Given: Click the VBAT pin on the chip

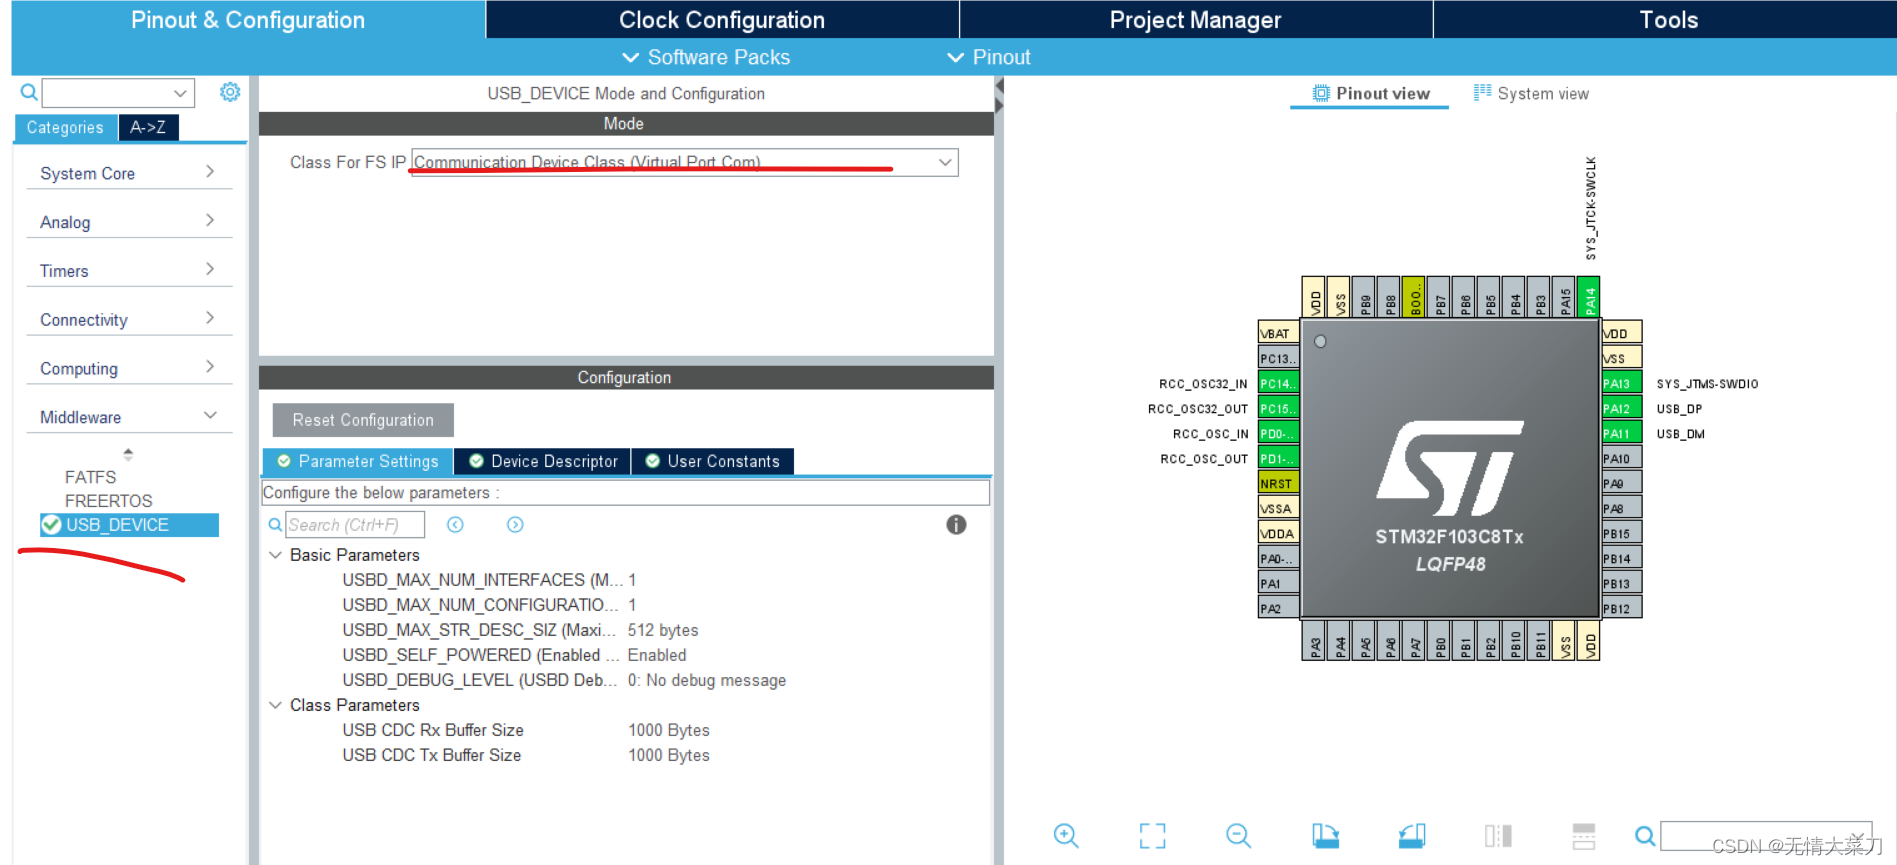Looking at the screenshot, I should tap(1278, 334).
